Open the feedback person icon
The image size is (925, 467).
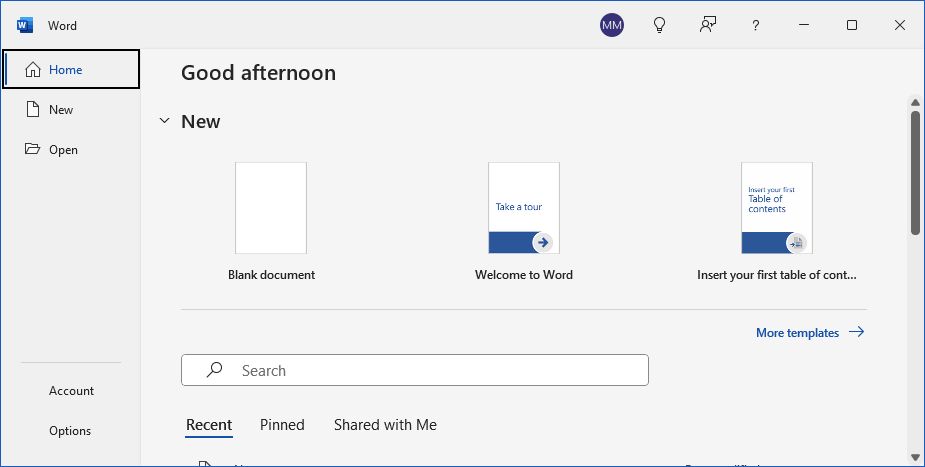point(707,25)
